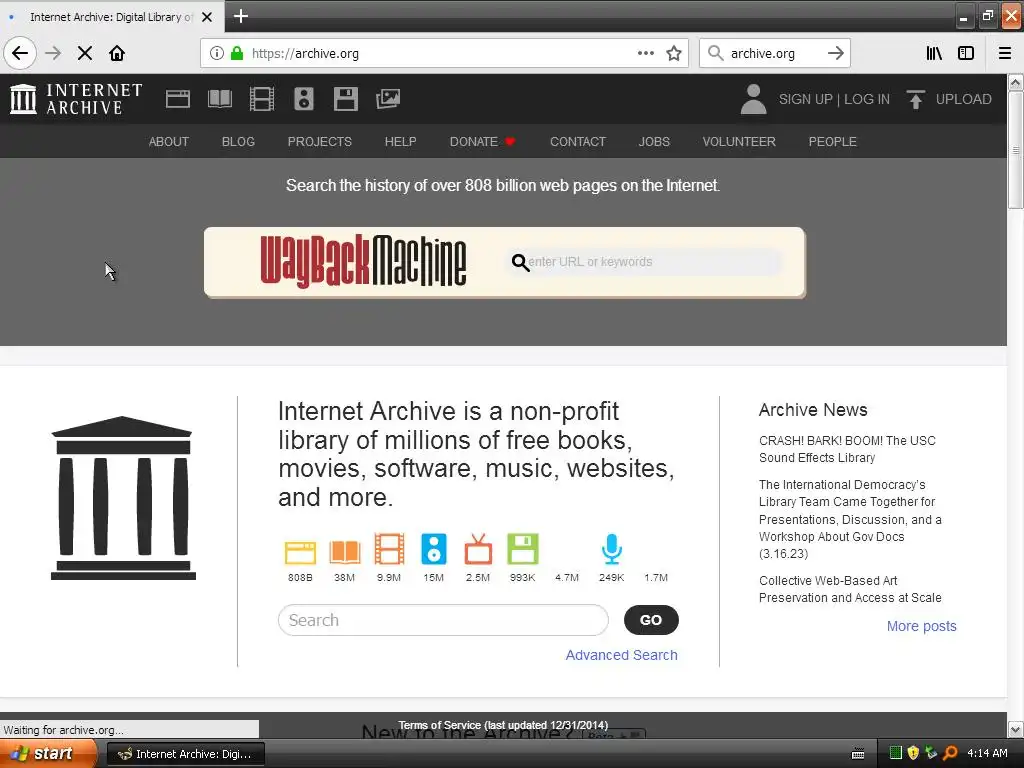
Task: Click the yellow web pages icon 808B
Action: 300,552
